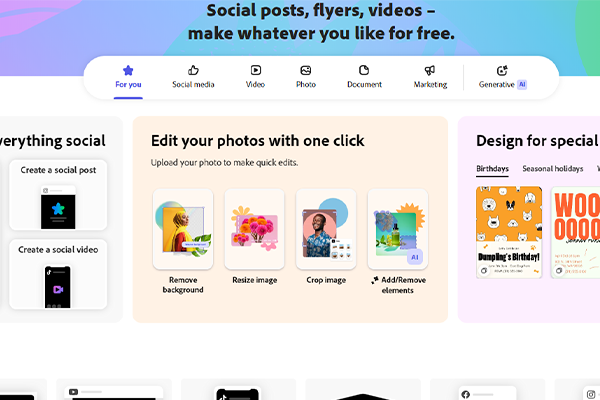Image resolution: width=600 pixels, height=400 pixels.
Task: Open the Generative tab label
Action: [x=497, y=85]
